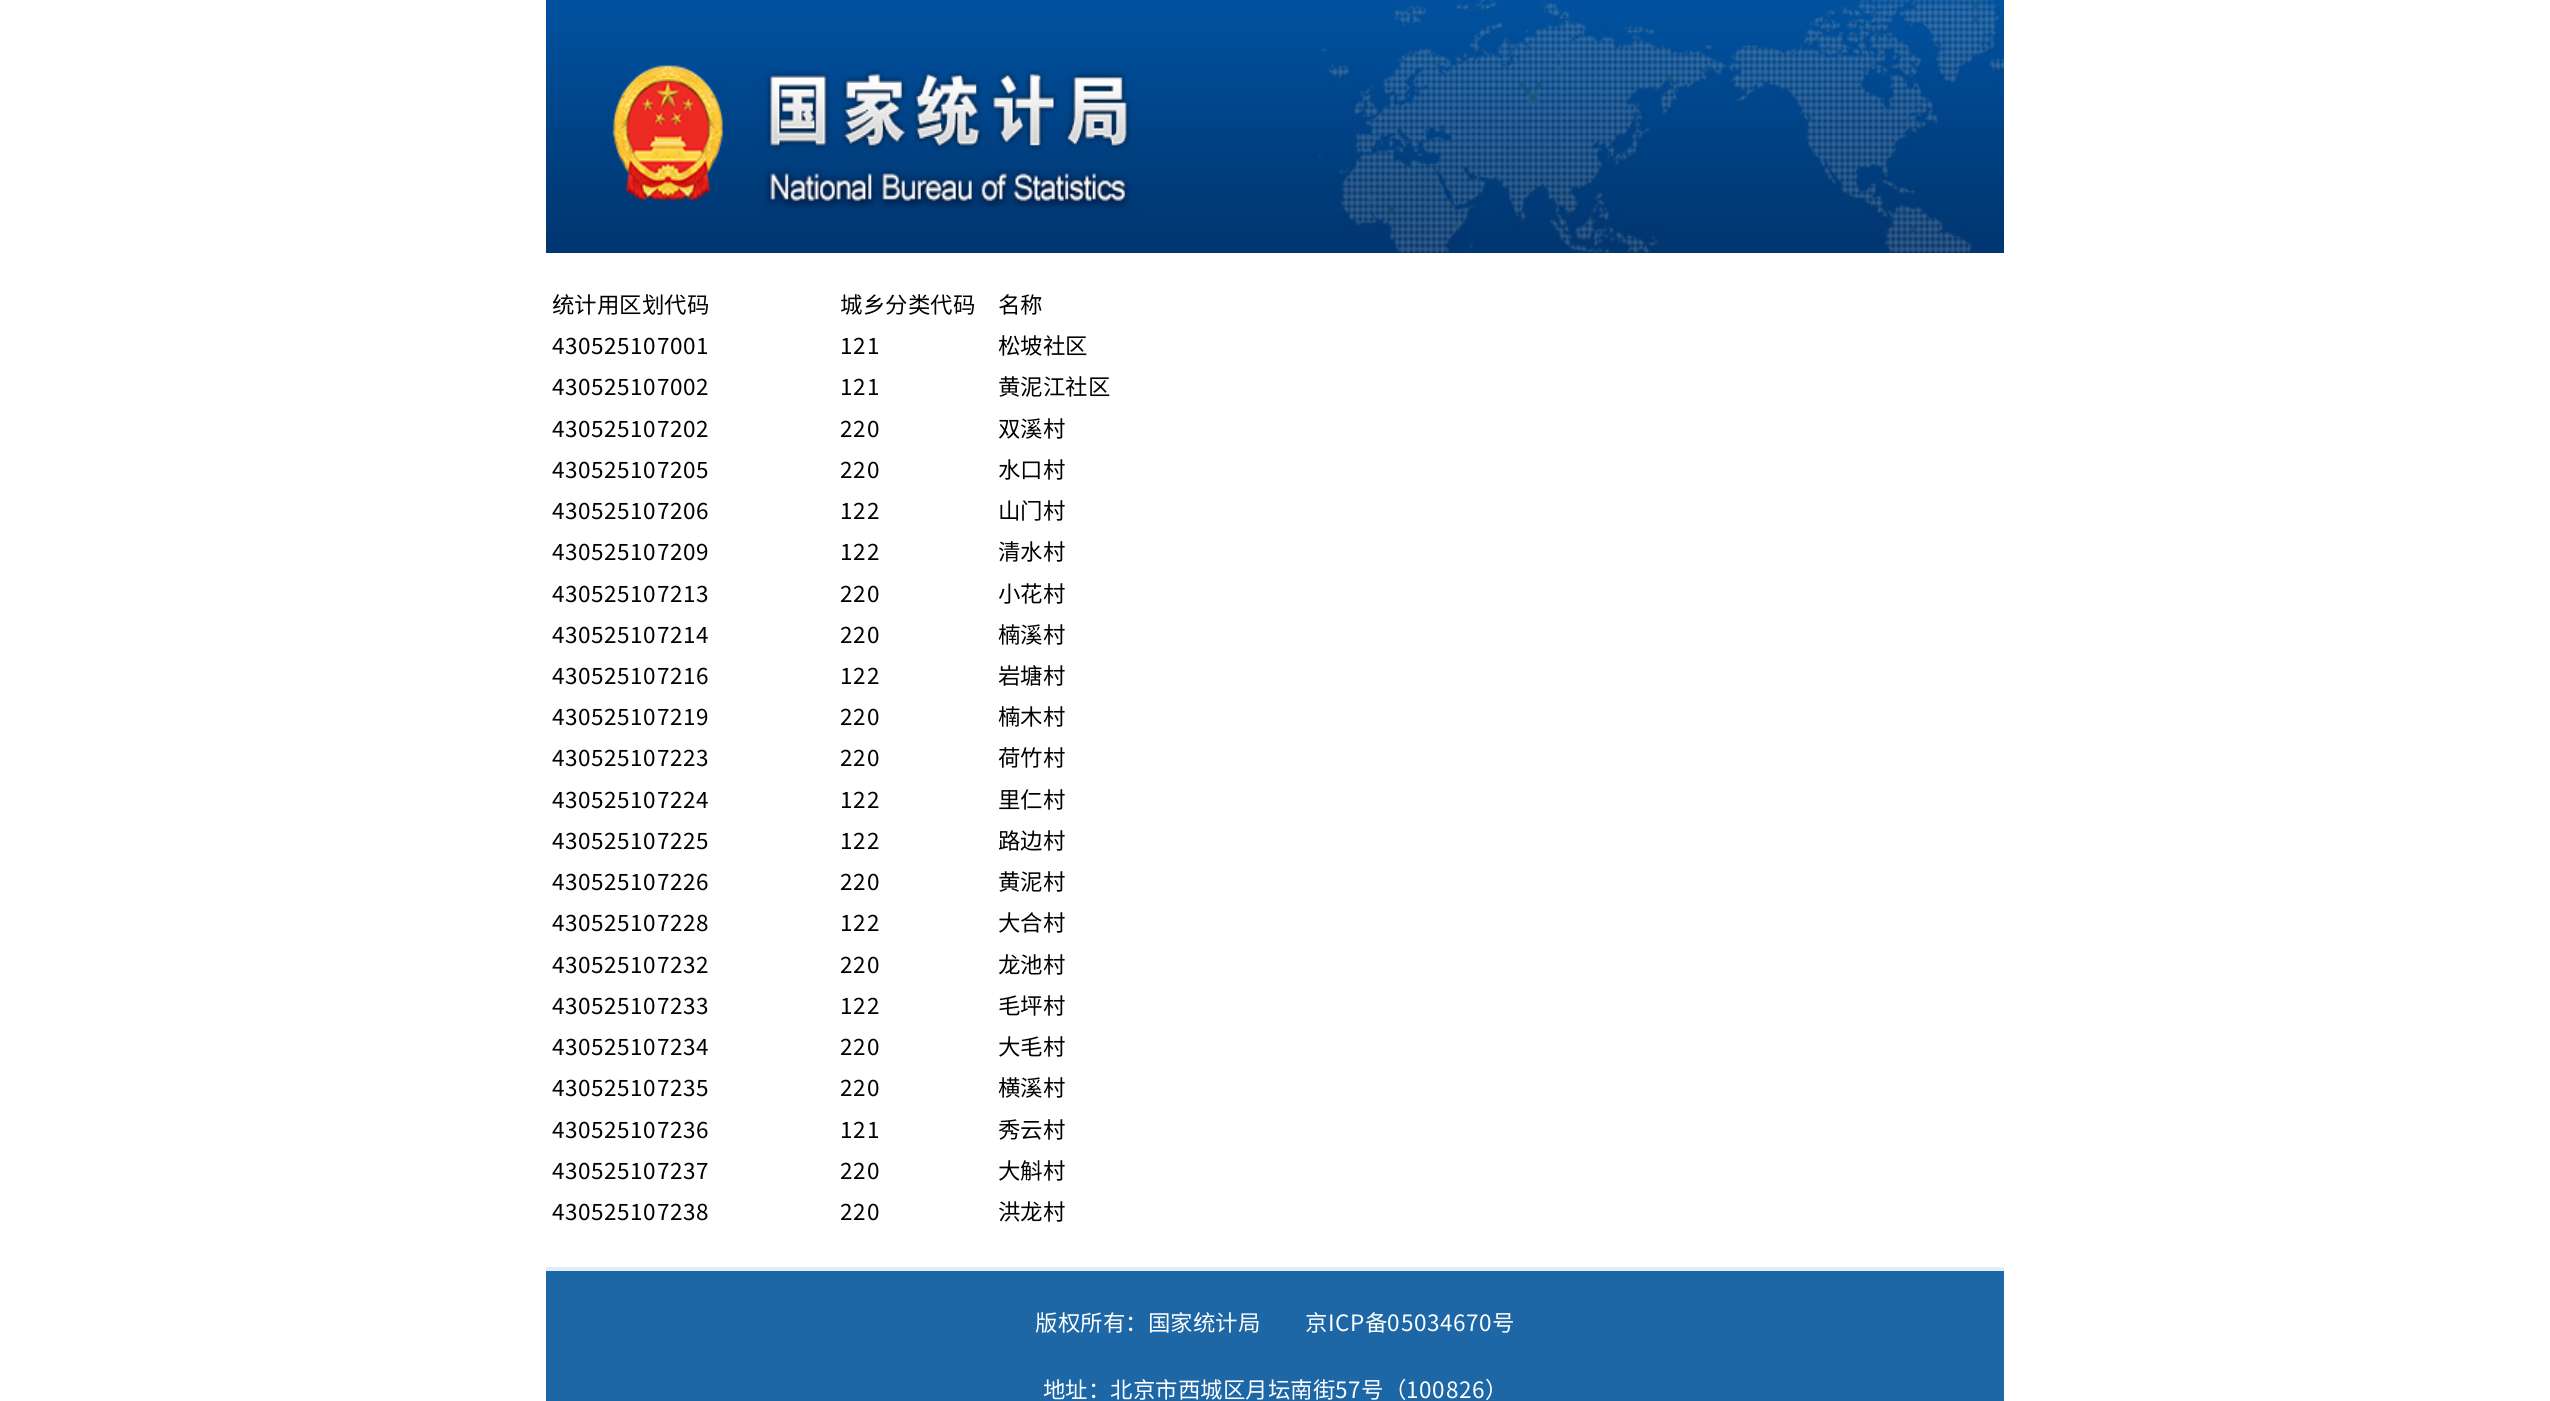Click code 430525107225 for 路边村
This screenshot has height=1401, width=2550.
pyautogui.click(x=630, y=841)
